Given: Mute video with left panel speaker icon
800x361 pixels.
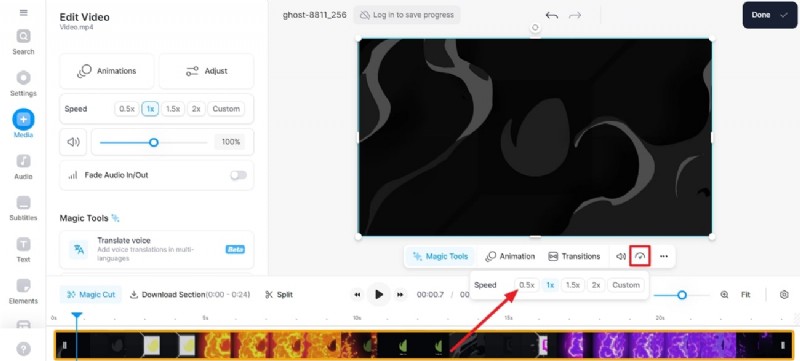Looking at the screenshot, I should (x=73, y=142).
